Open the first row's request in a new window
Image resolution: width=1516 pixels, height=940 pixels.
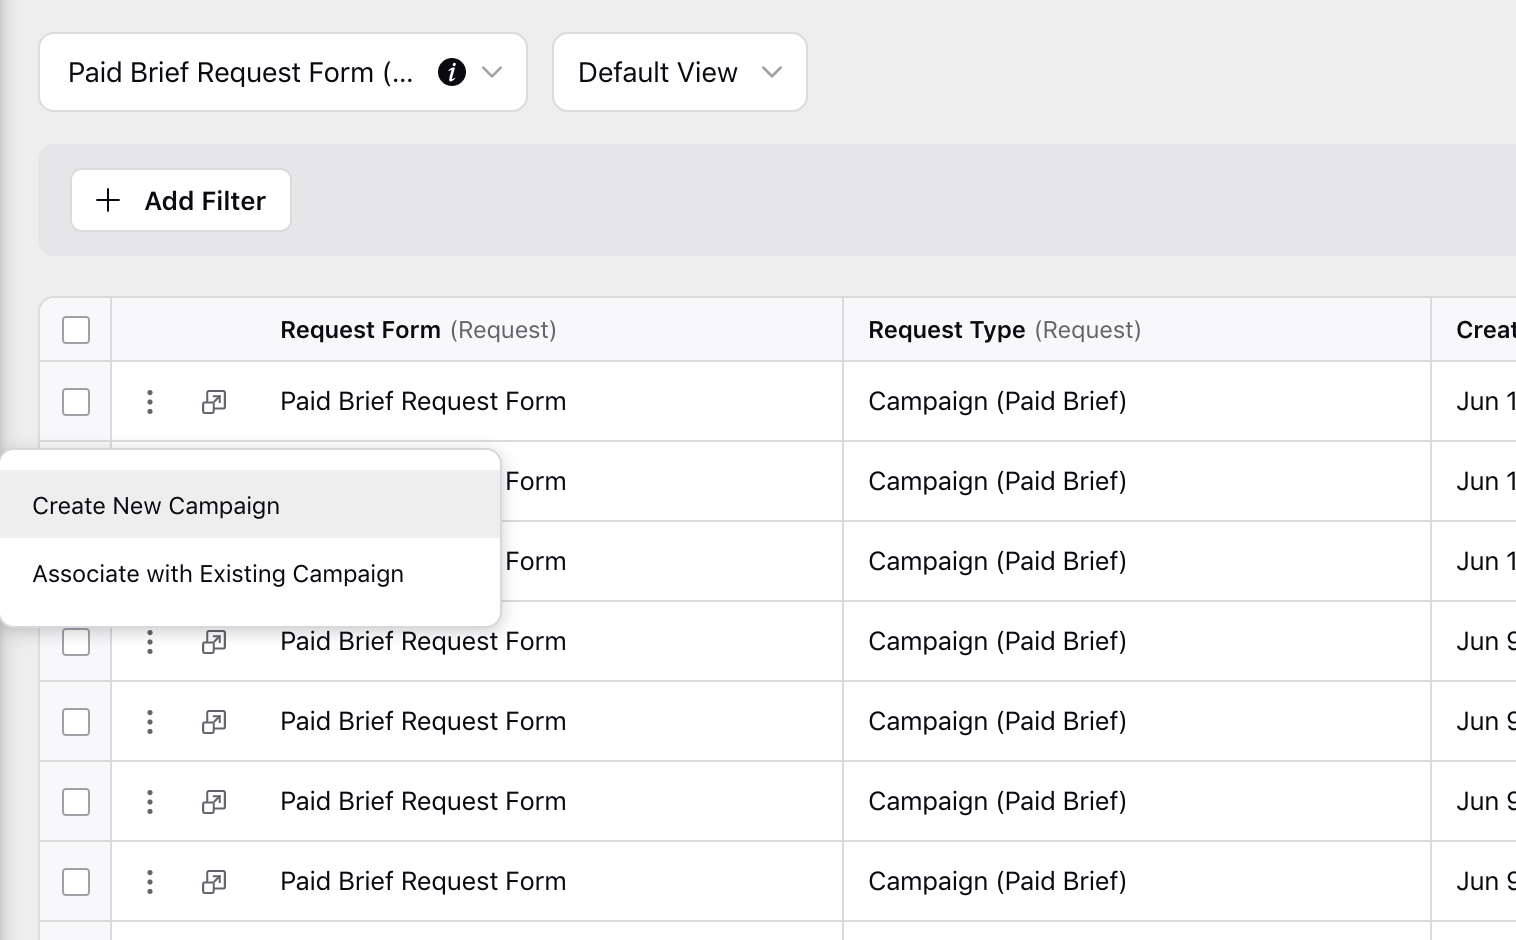(214, 401)
